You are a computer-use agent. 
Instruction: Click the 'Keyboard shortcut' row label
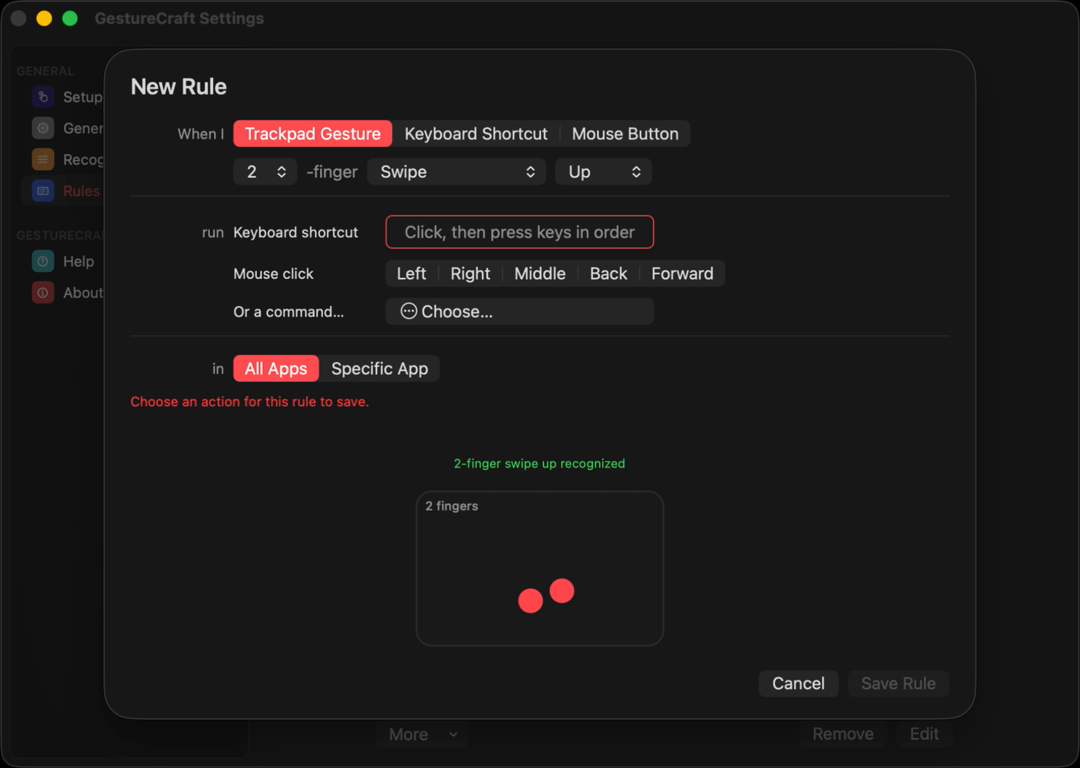(295, 232)
